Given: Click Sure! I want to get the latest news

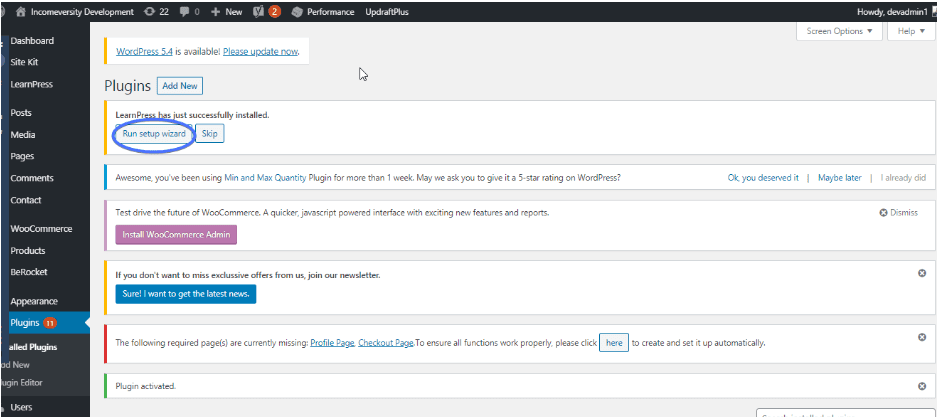Looking at the screenshot, I should [x=185, y=294].
